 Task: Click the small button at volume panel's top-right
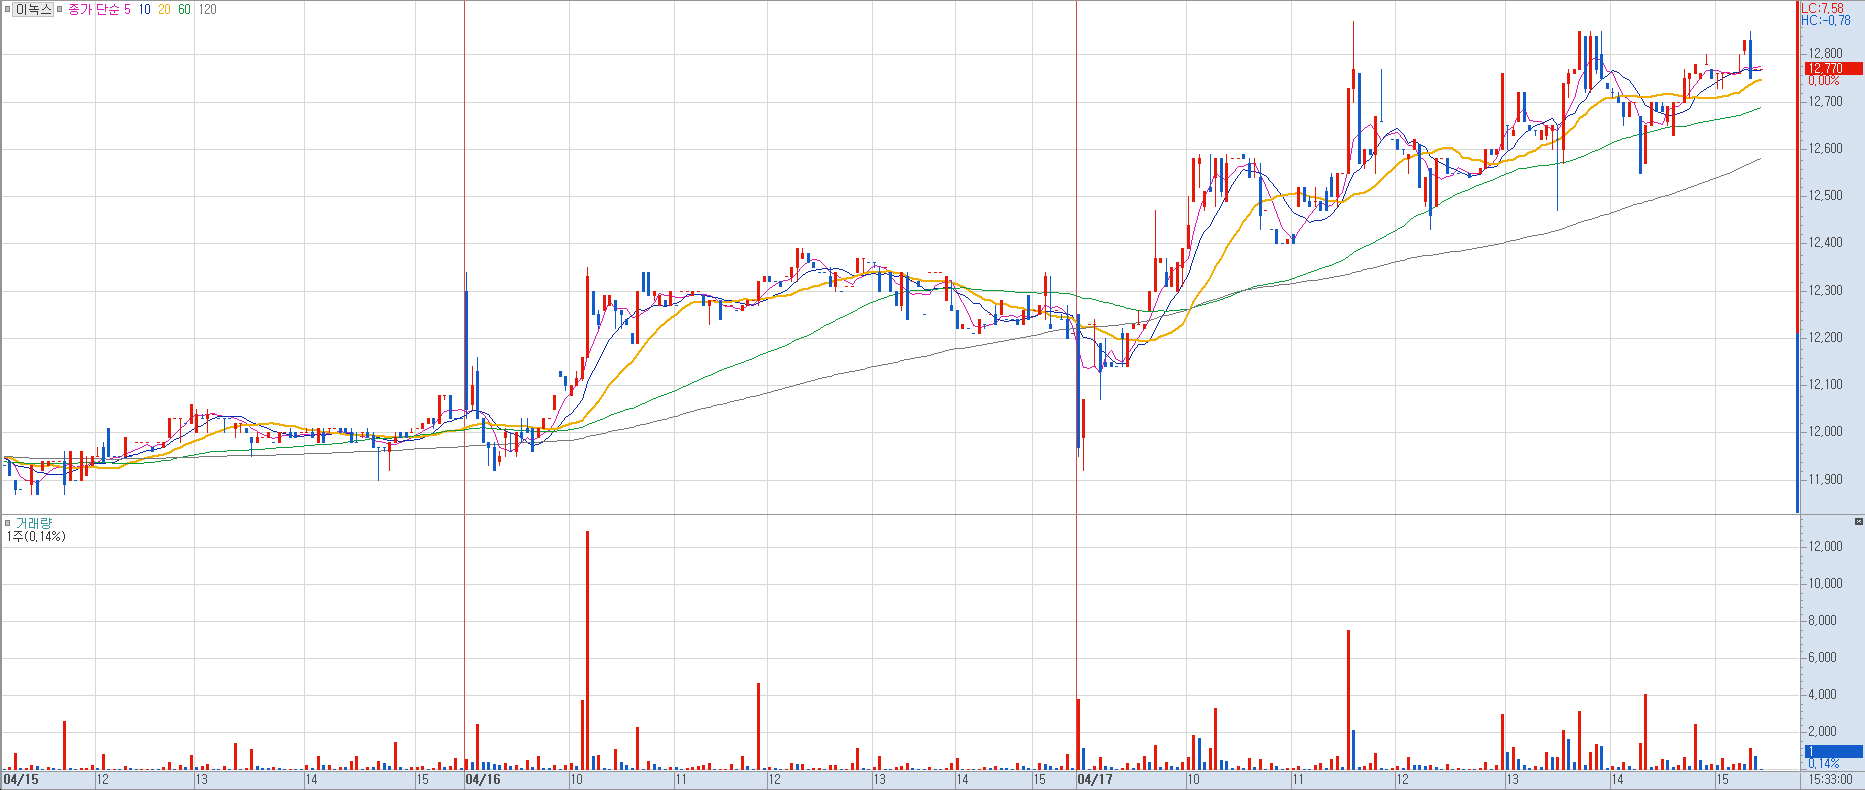click(1858, 521)
